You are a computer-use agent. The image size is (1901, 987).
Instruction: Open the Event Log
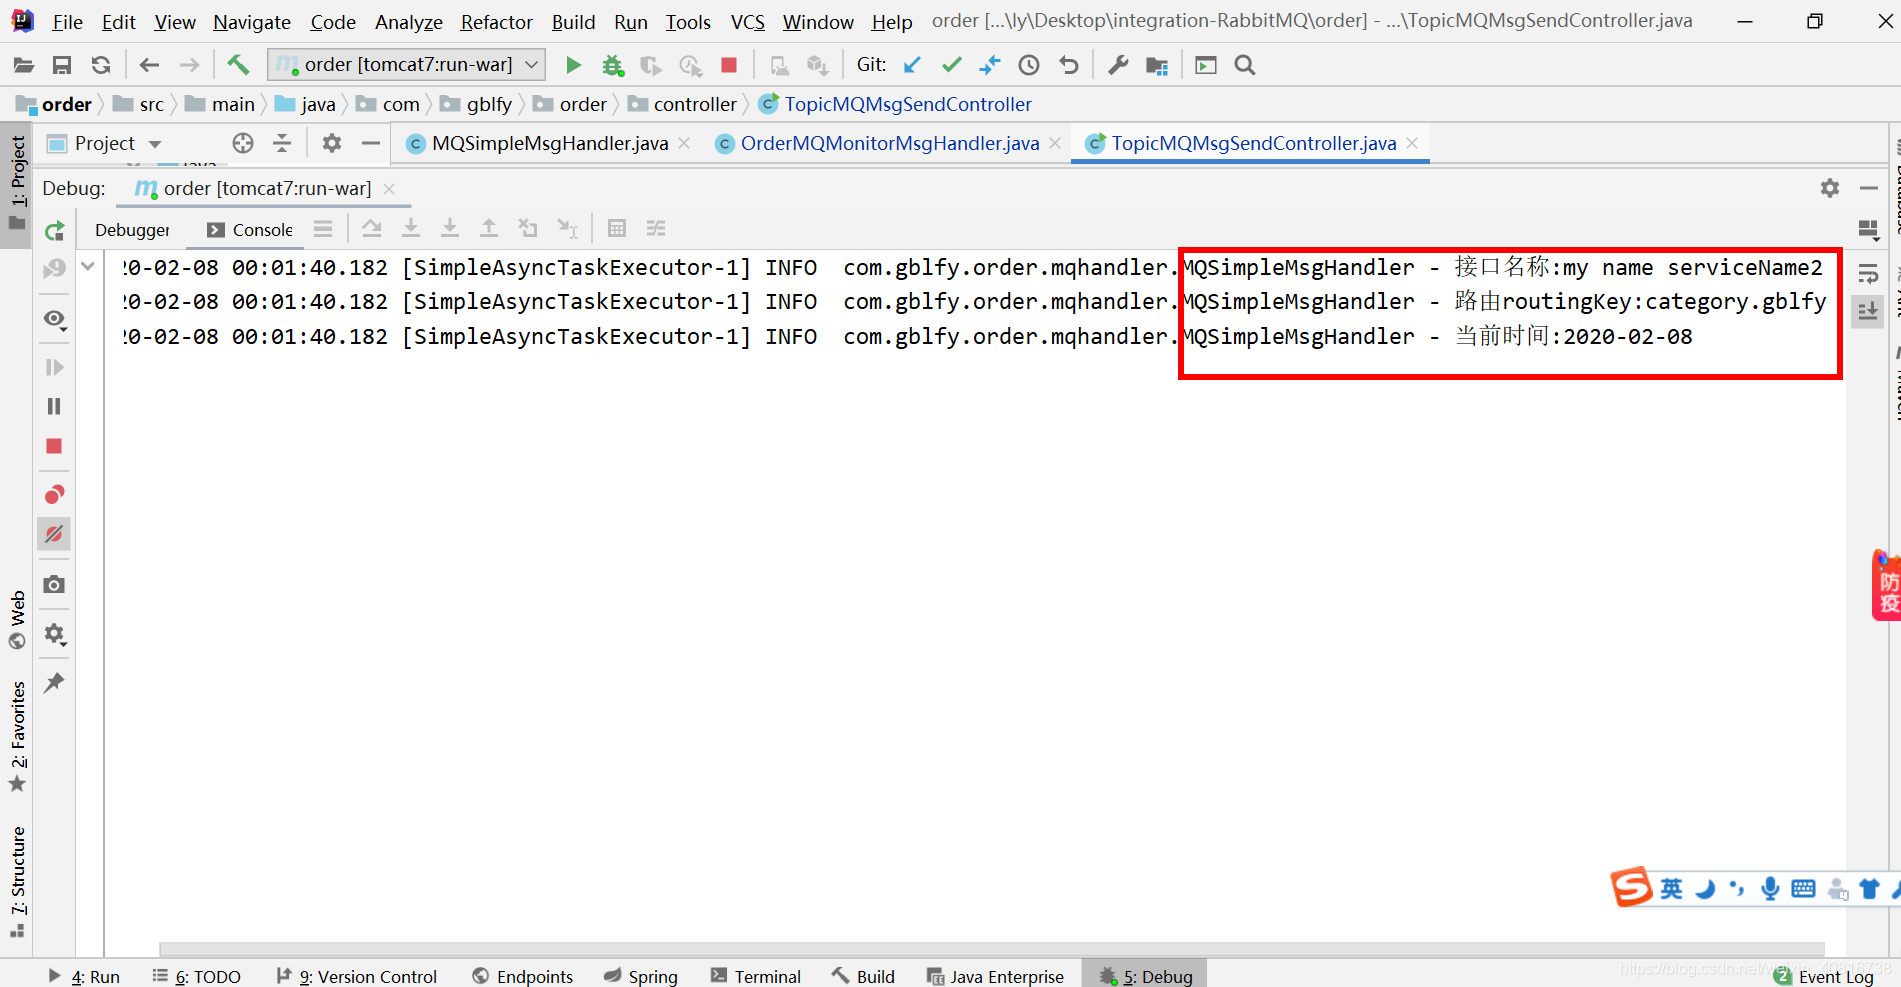point(1824,976)
